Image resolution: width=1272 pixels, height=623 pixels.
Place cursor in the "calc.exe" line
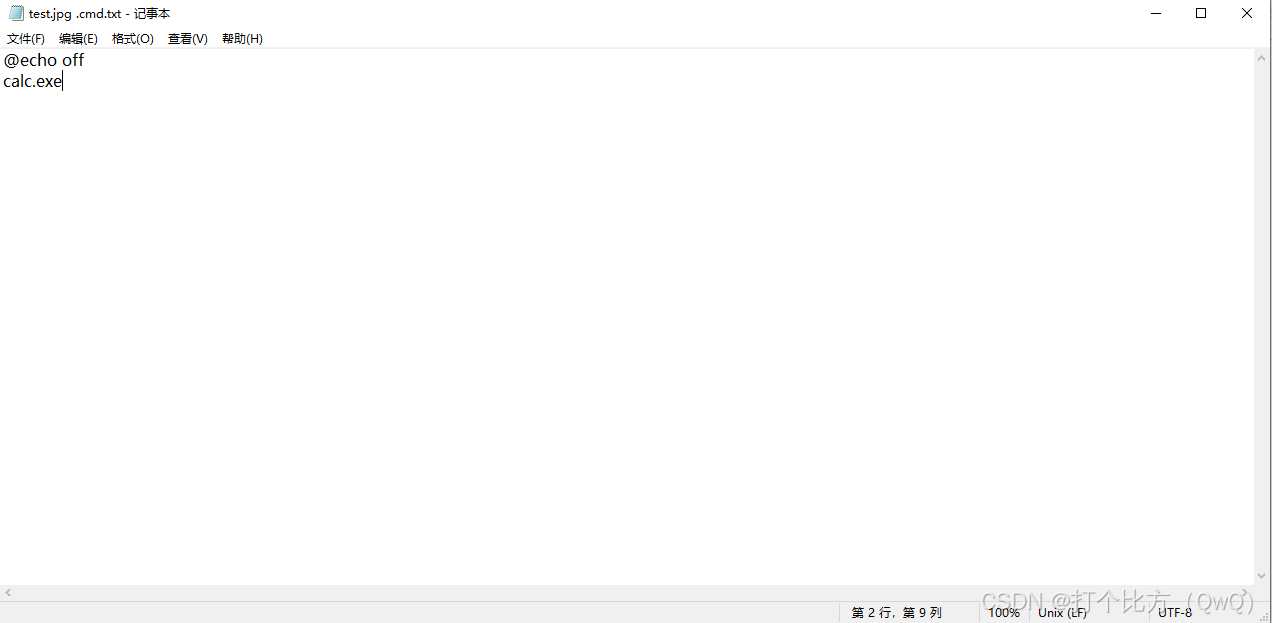[33, 81]
